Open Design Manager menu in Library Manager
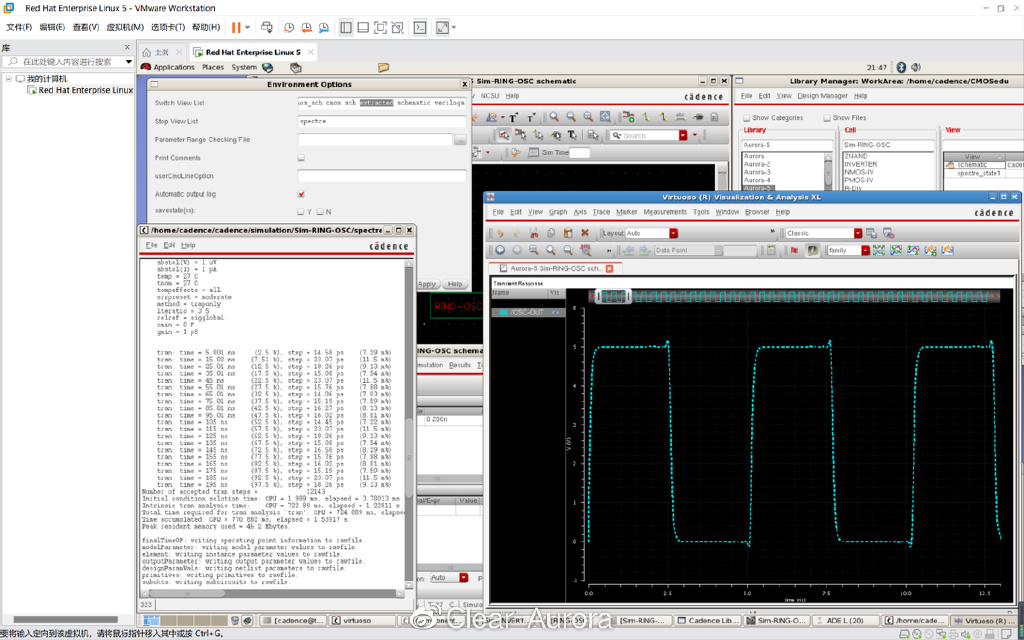This screenshot has height=640, width=1024. [x=822, y=96]
